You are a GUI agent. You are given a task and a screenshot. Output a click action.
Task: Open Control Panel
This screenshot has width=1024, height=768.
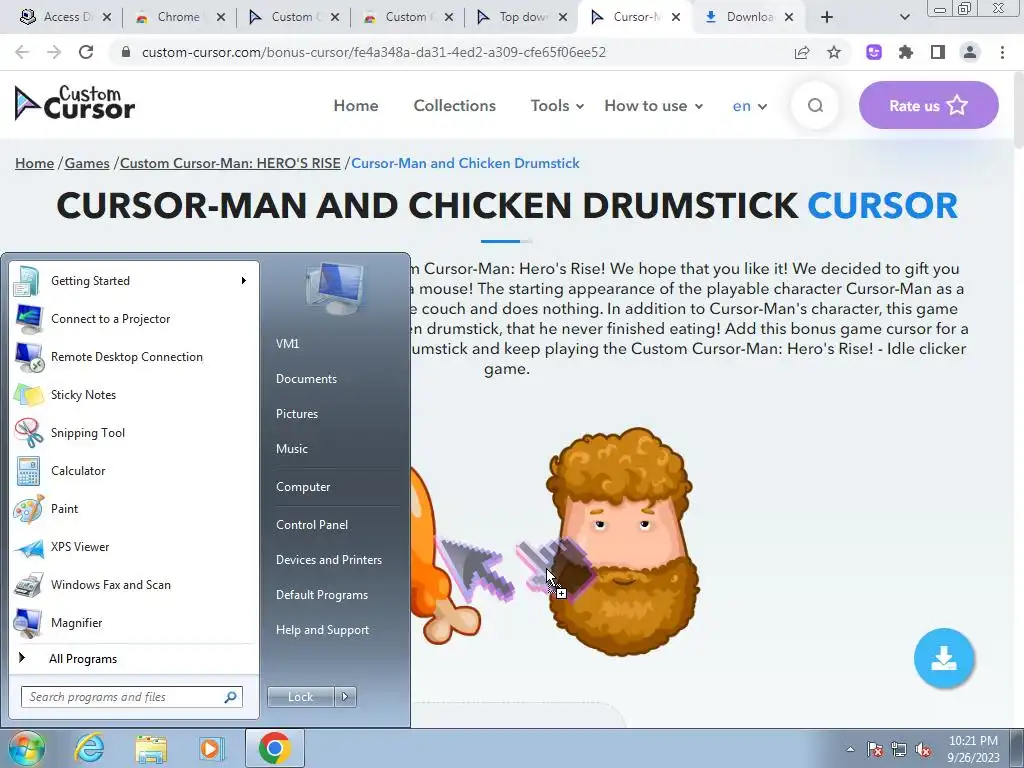(x=312, y=525)
